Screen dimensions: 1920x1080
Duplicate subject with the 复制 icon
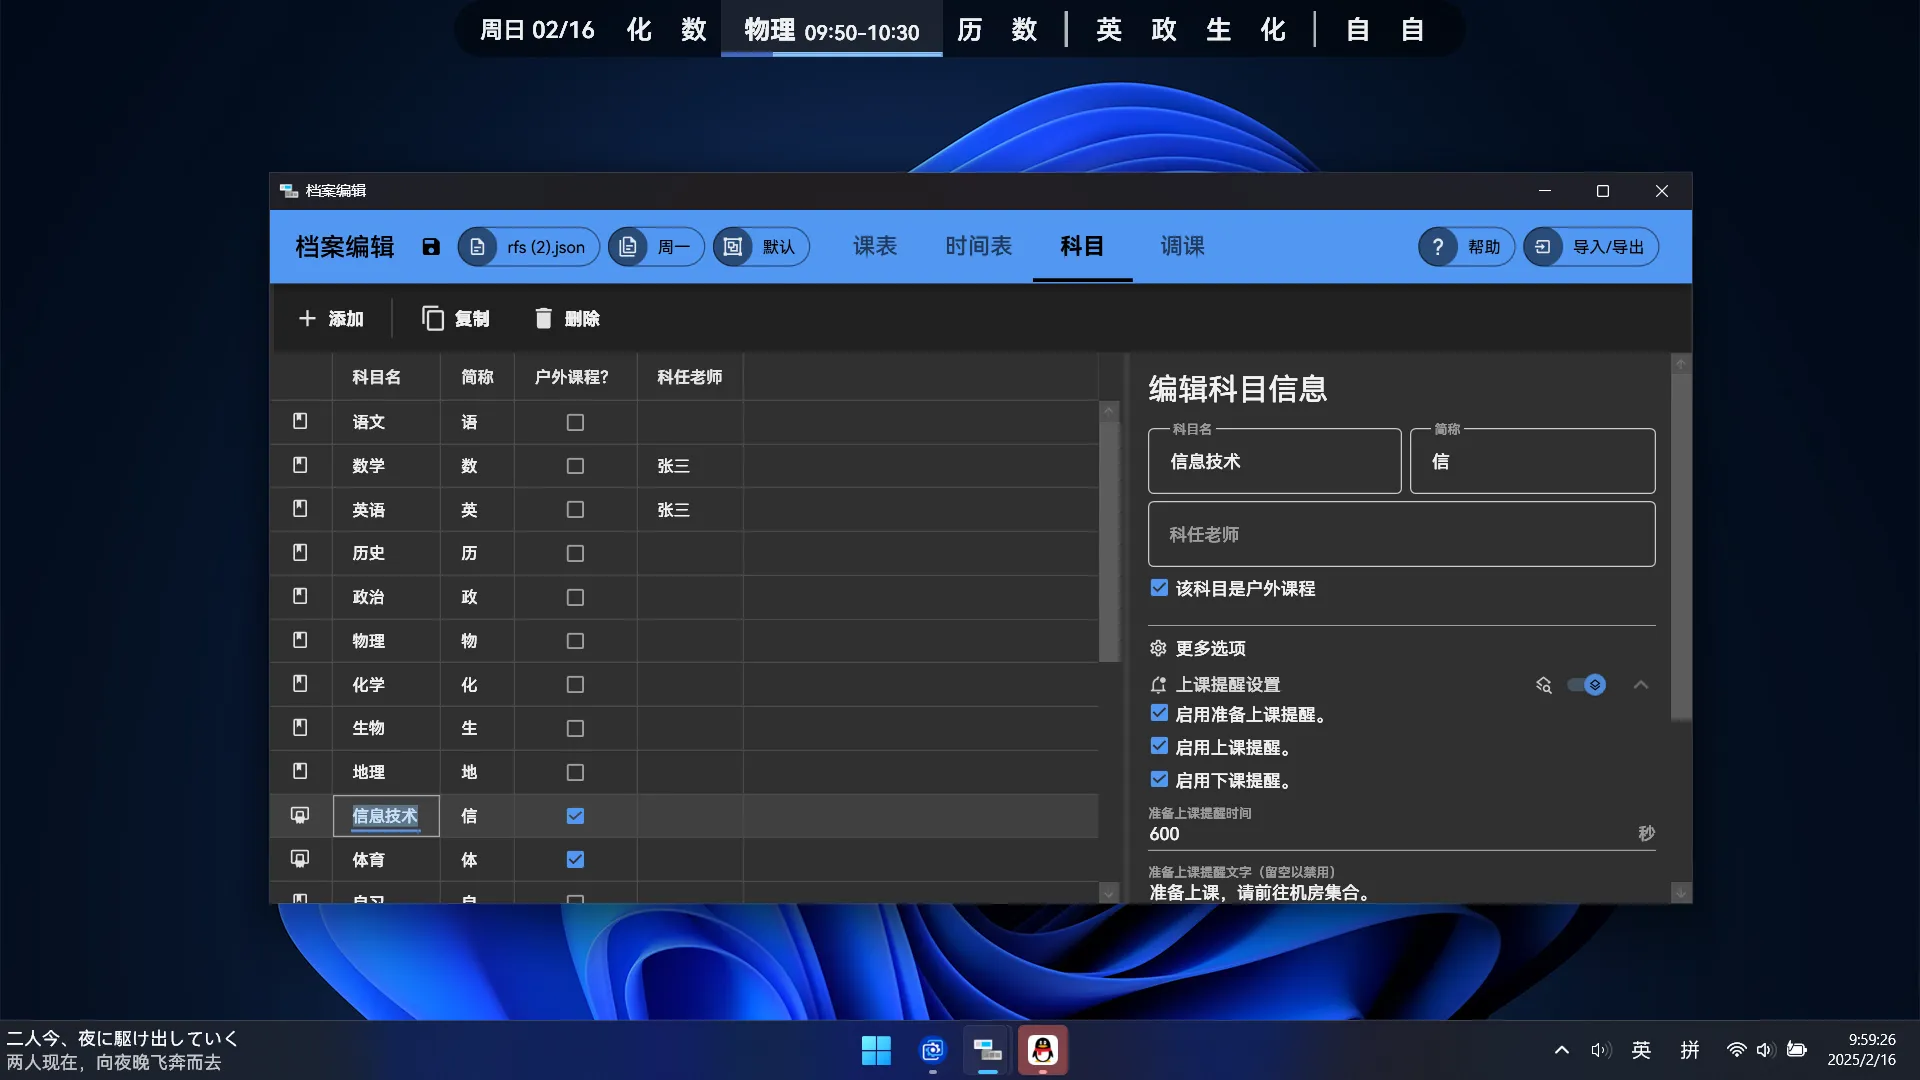point(432,318)
